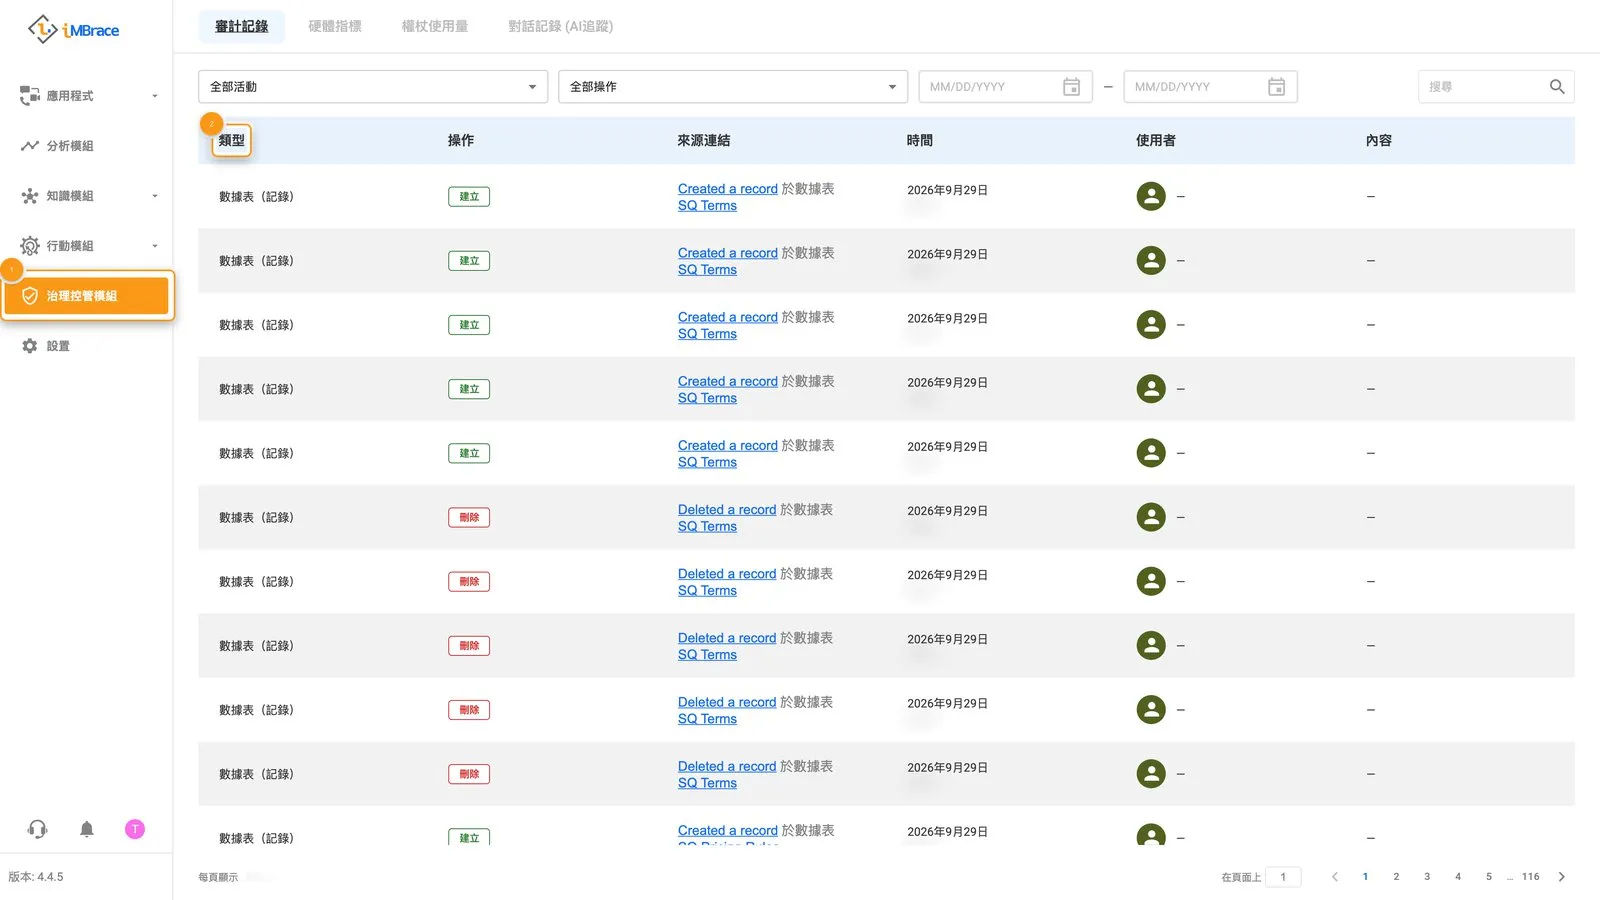Screen dimensions: 1600x900
Task: Go to page 5
Action: click(1489, 877)
